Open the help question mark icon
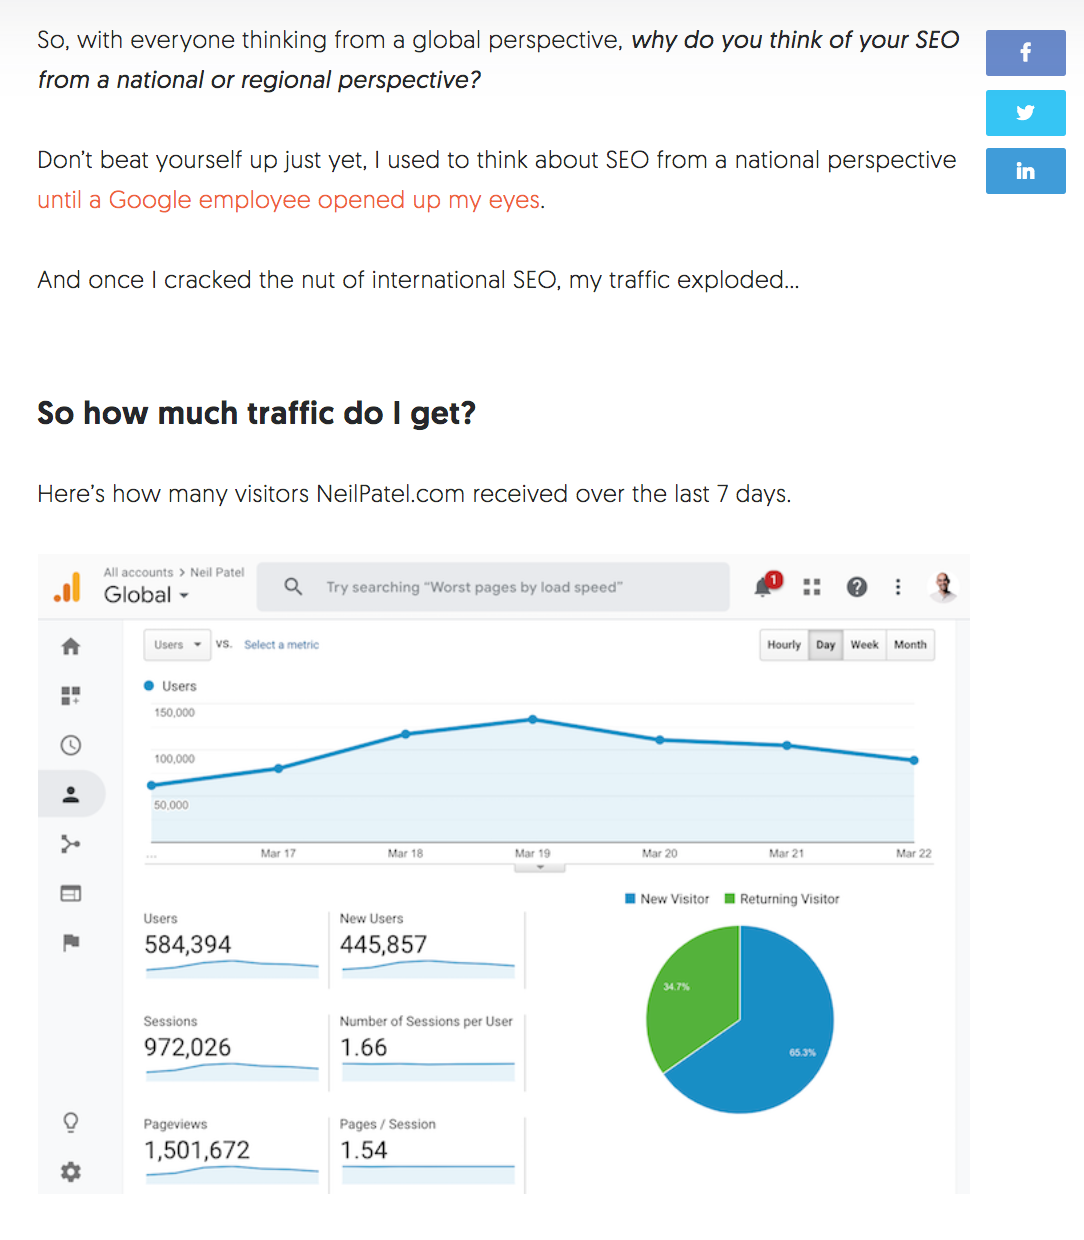 tap(857, 587)
